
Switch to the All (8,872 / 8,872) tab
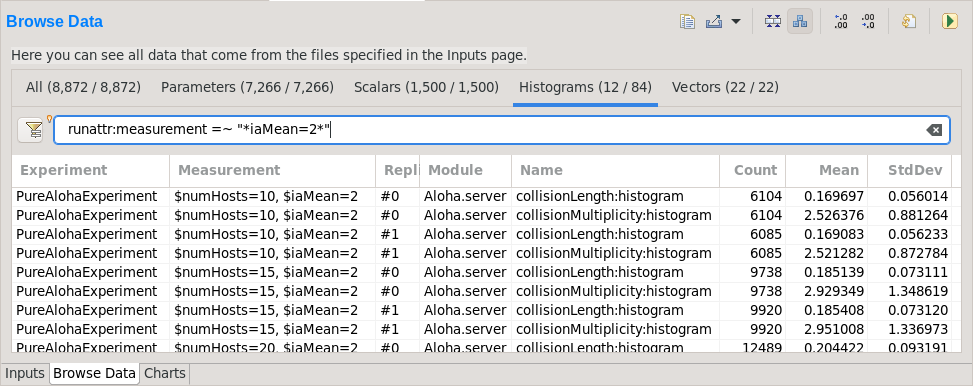click(x=83, y=88)
